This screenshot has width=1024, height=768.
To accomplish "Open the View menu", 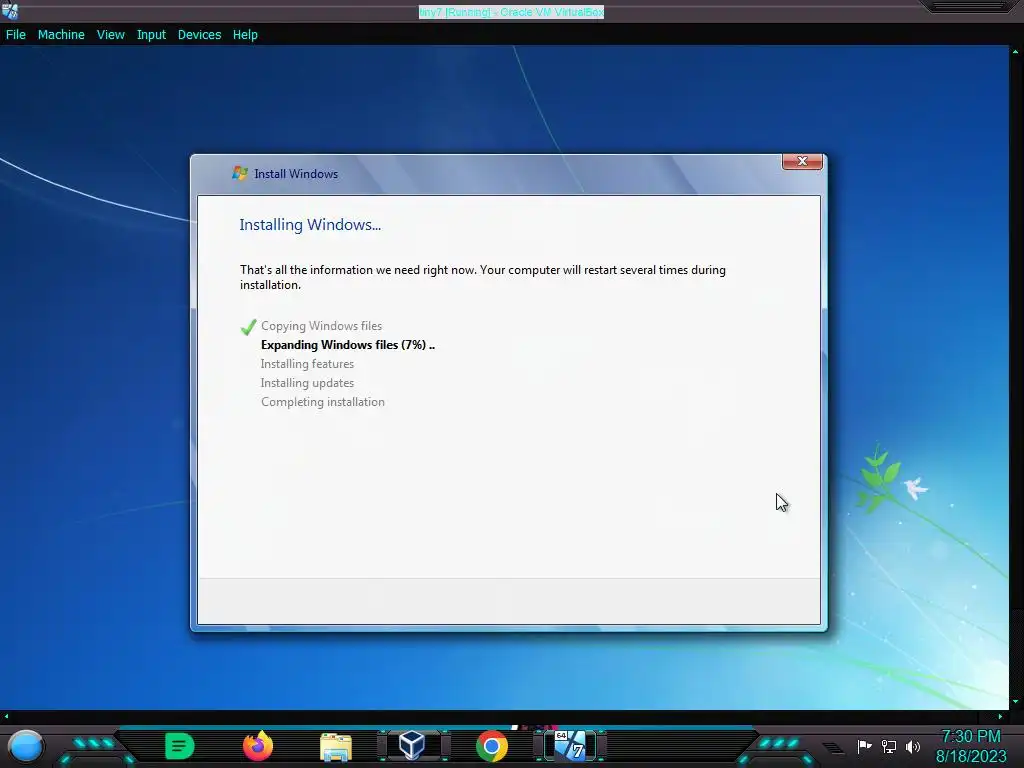I will coord(110,35).
